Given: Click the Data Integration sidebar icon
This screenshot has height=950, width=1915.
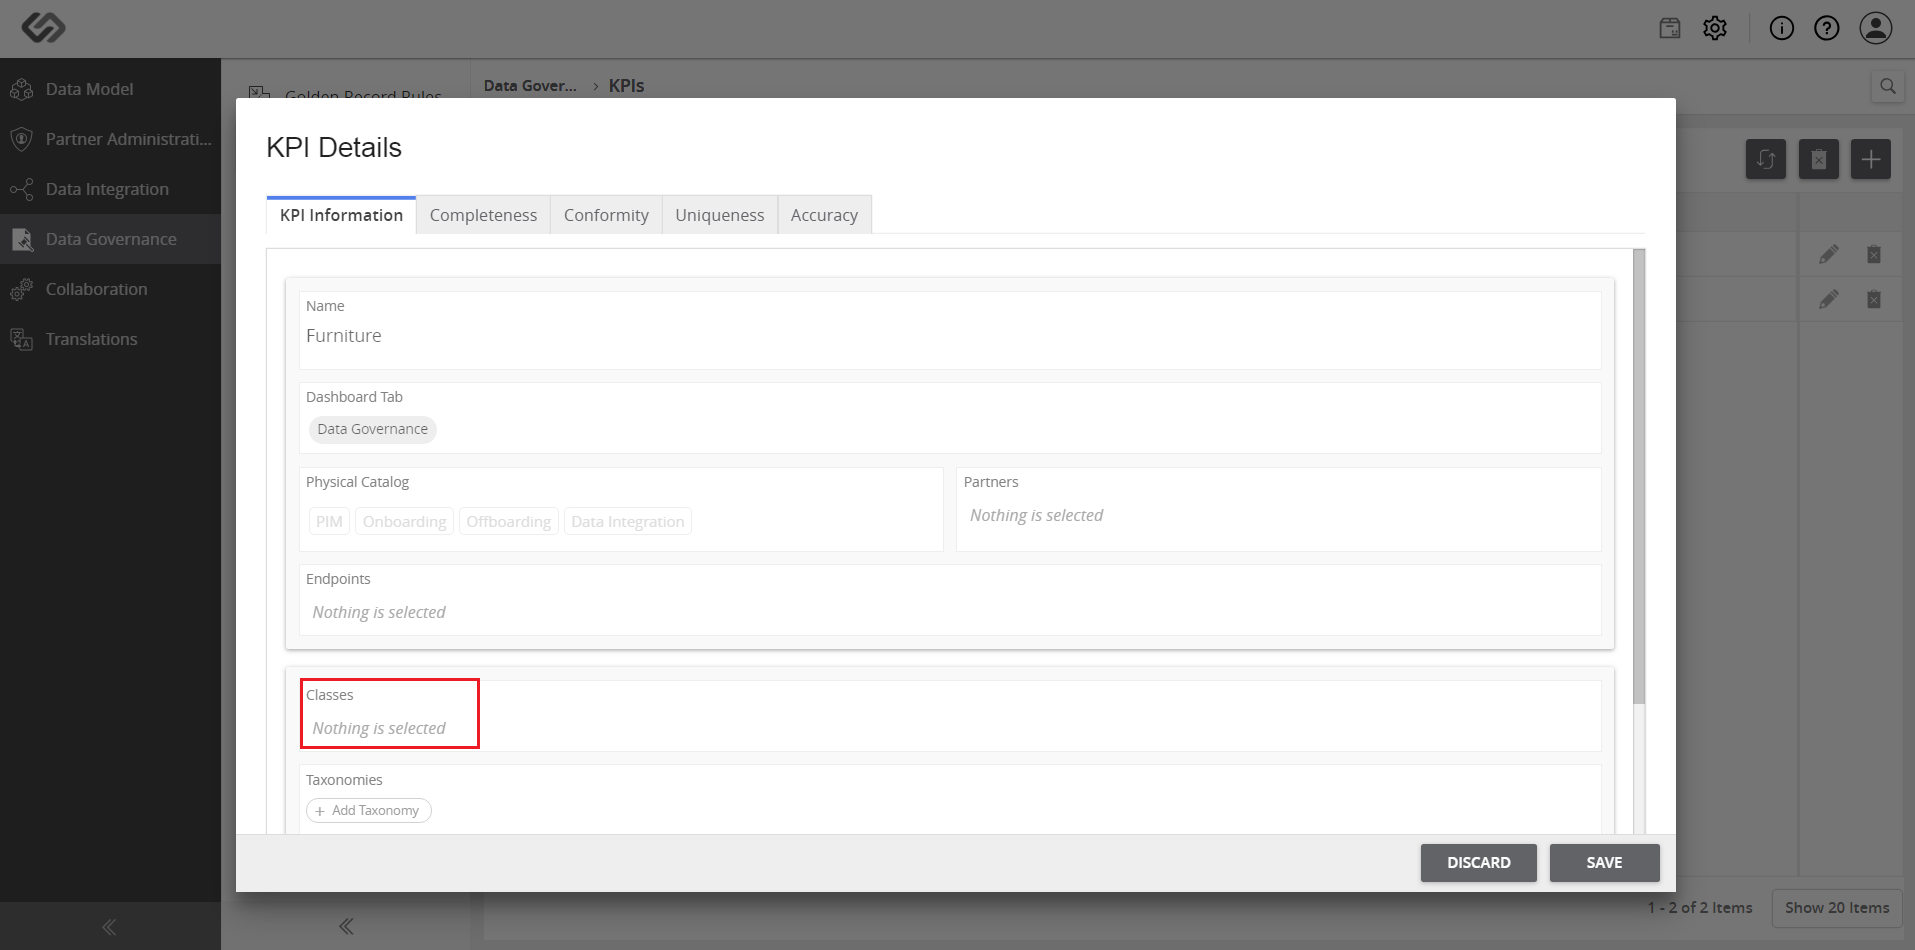Looking at the screenshot, I should [x=21, y=189].
